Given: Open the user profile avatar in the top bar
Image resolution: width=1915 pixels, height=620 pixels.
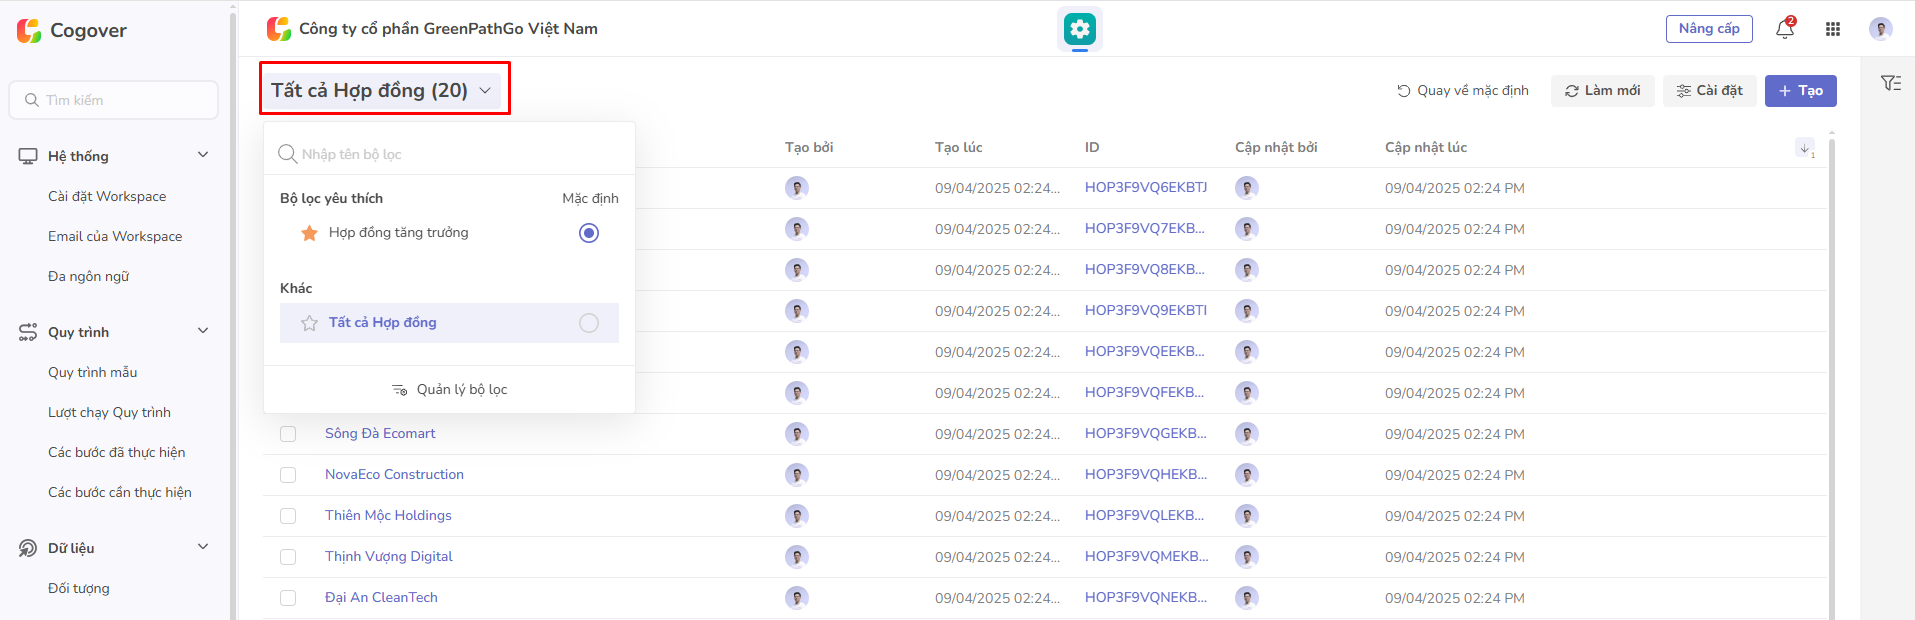Looking at the screenshot, I should pyautogui.click(x=1880, y=29).
